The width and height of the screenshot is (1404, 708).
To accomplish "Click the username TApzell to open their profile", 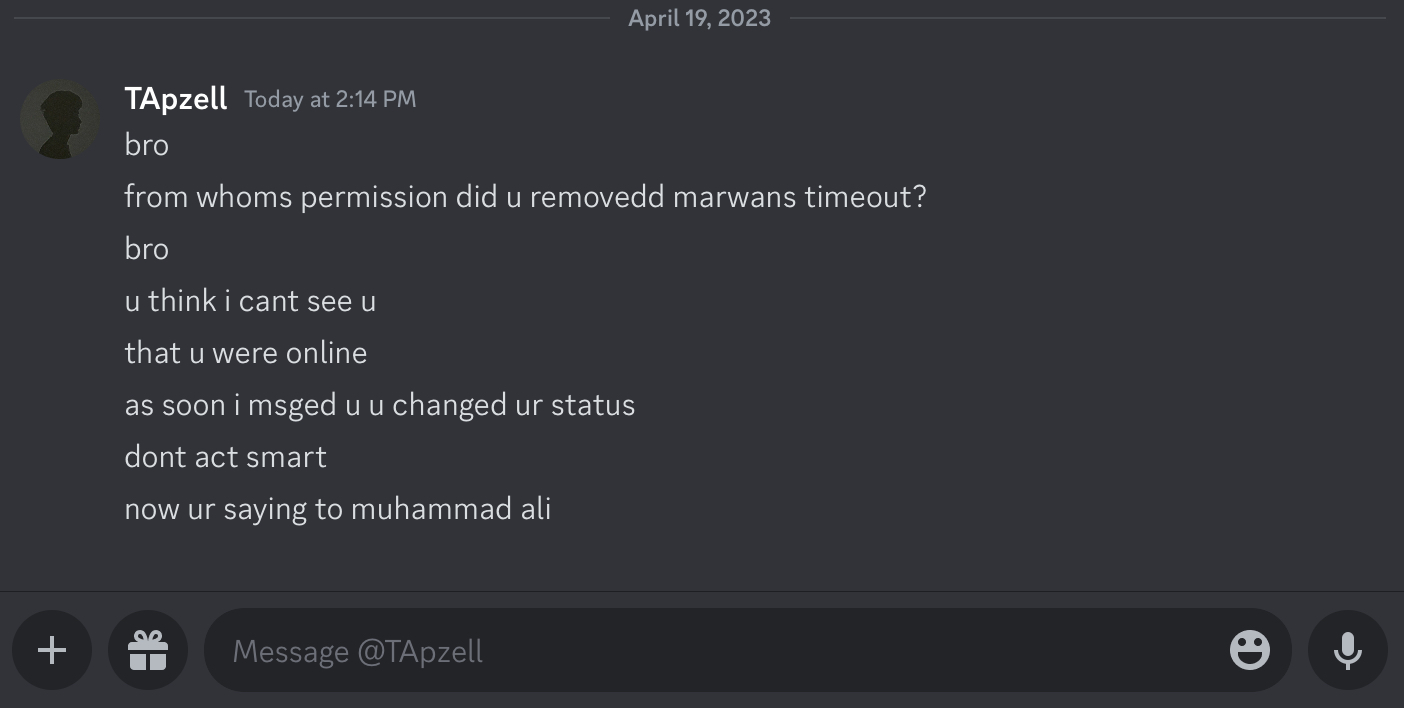I will coord(175,98).
